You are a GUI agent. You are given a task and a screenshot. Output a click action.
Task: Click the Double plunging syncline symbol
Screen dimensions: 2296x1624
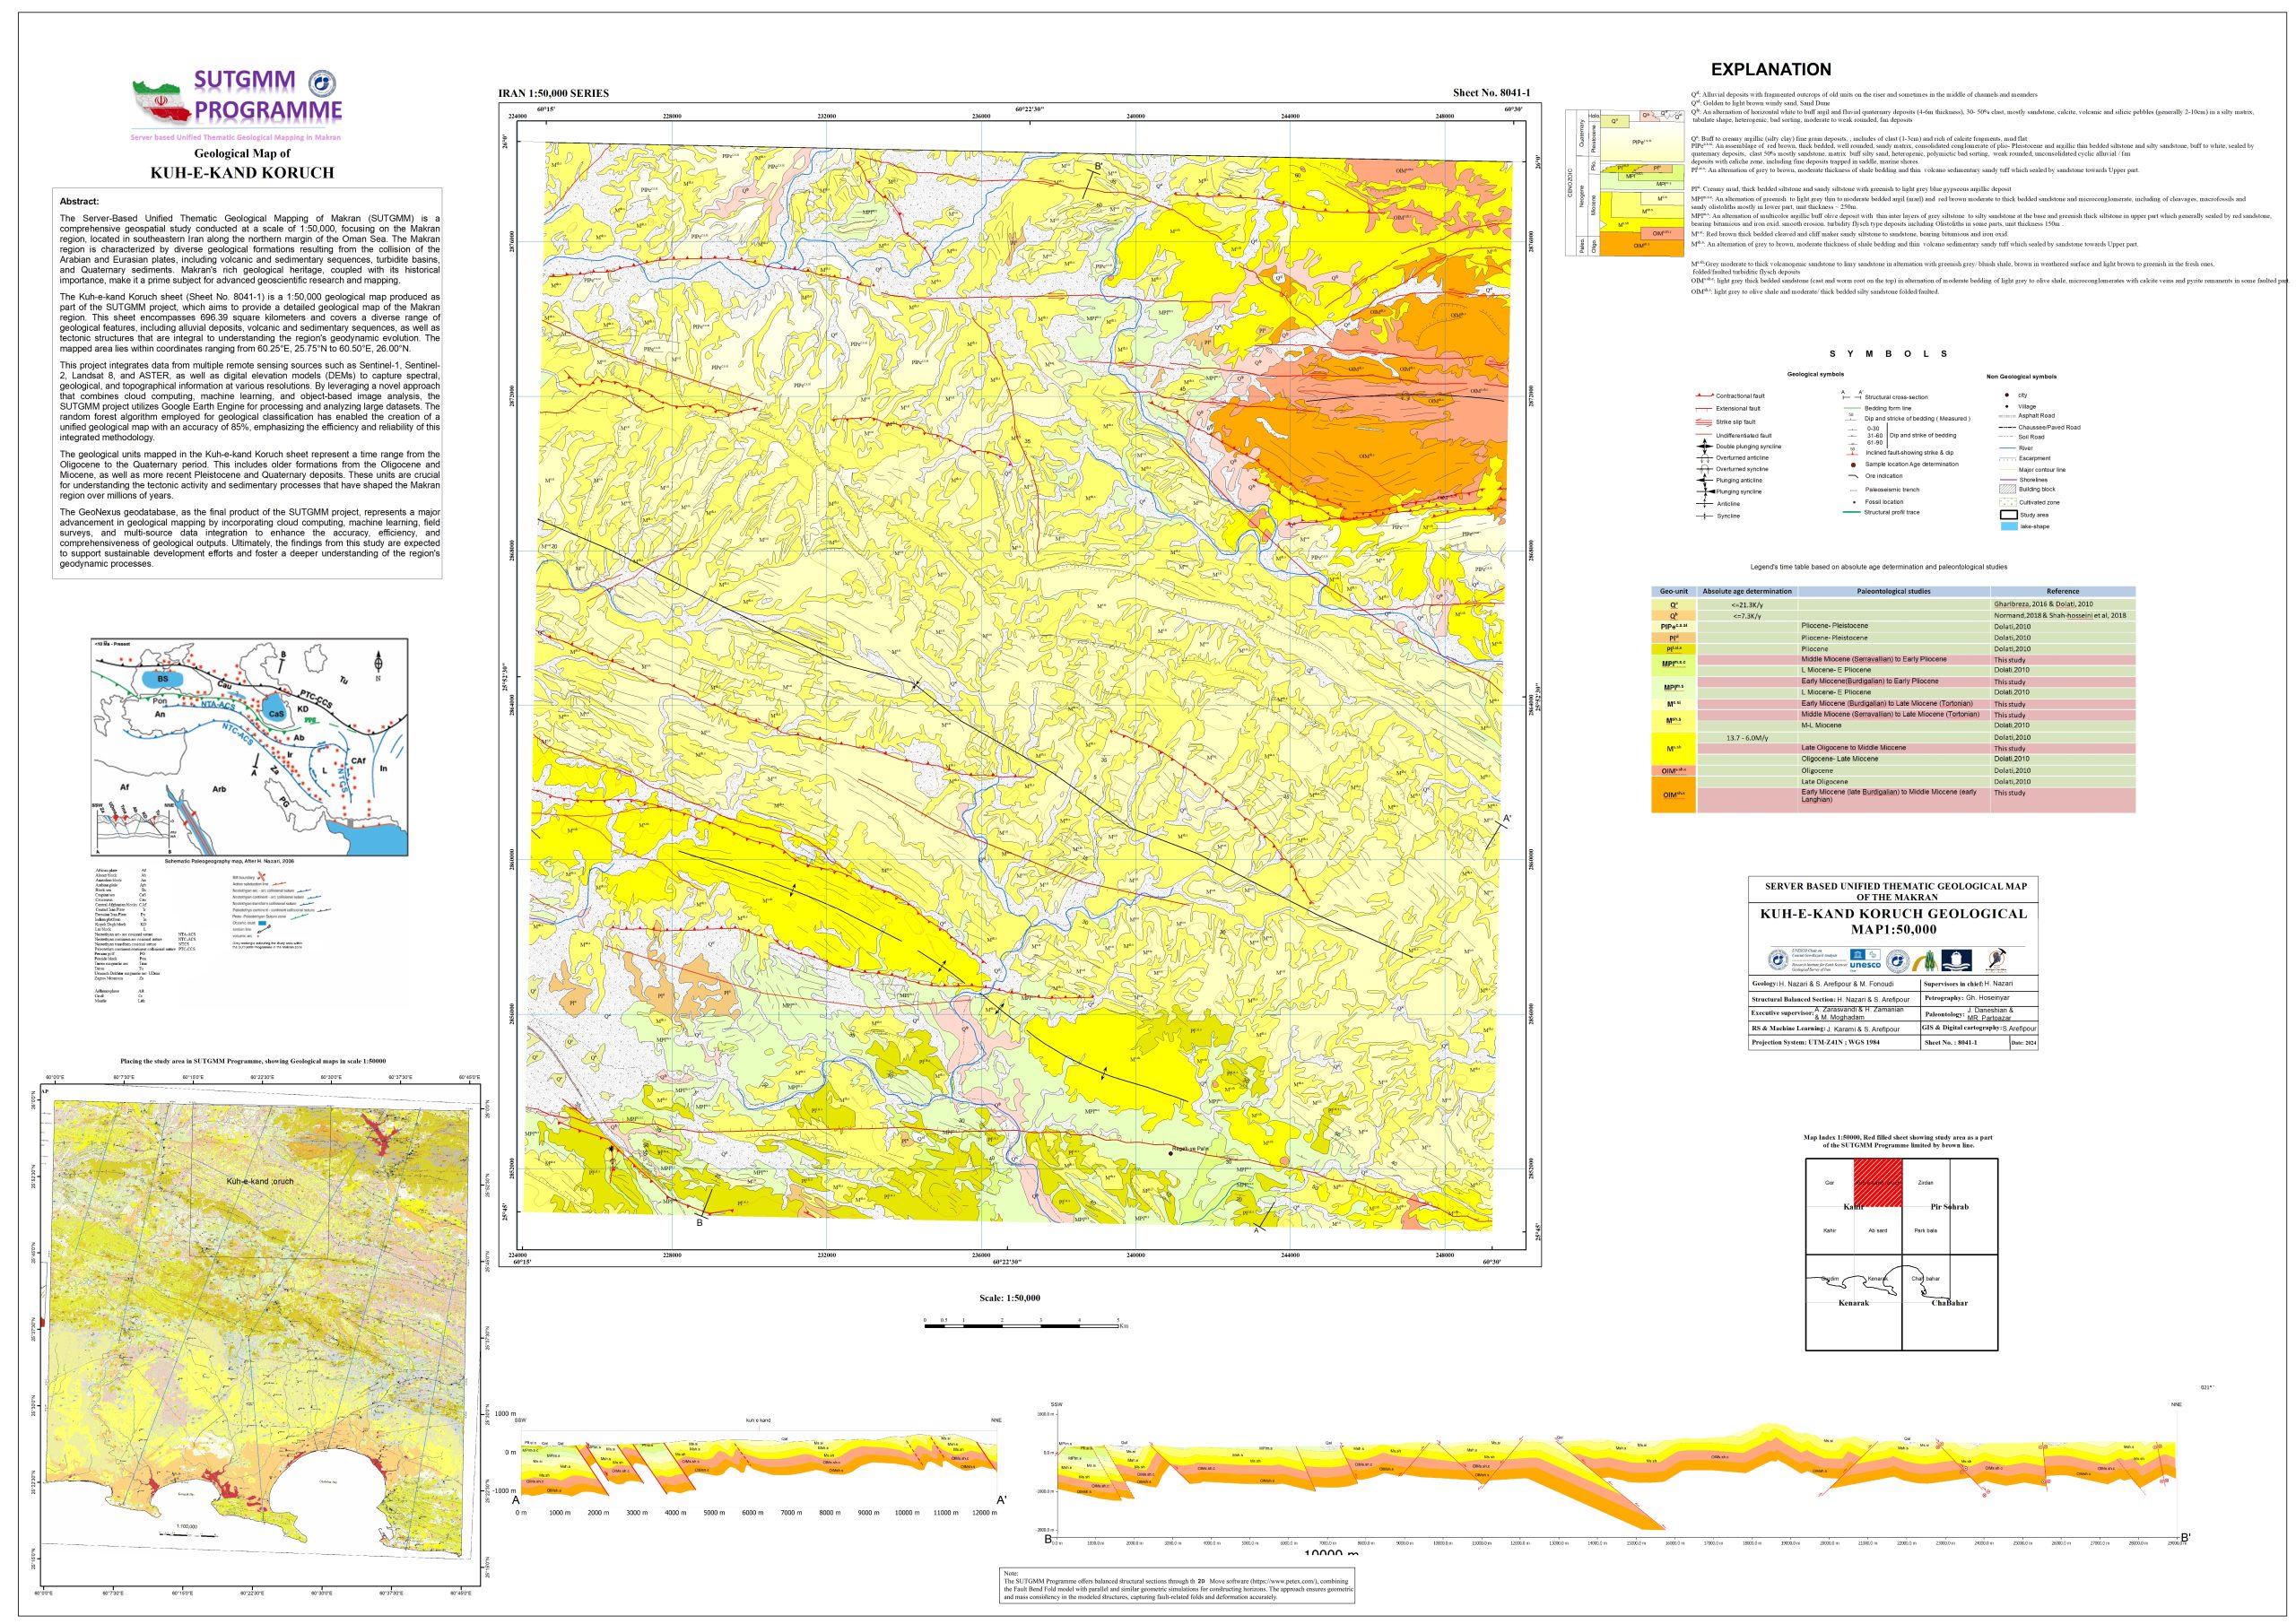[x=1705, y=447]
